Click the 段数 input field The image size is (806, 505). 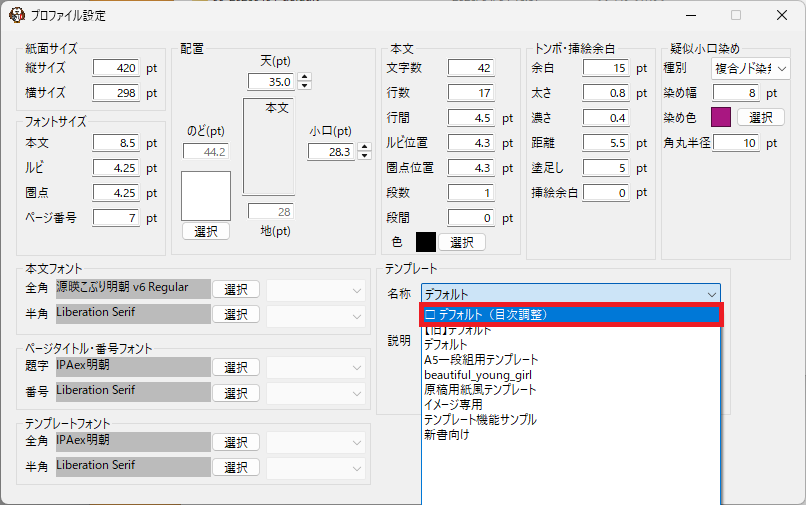[x=471, y=193]
